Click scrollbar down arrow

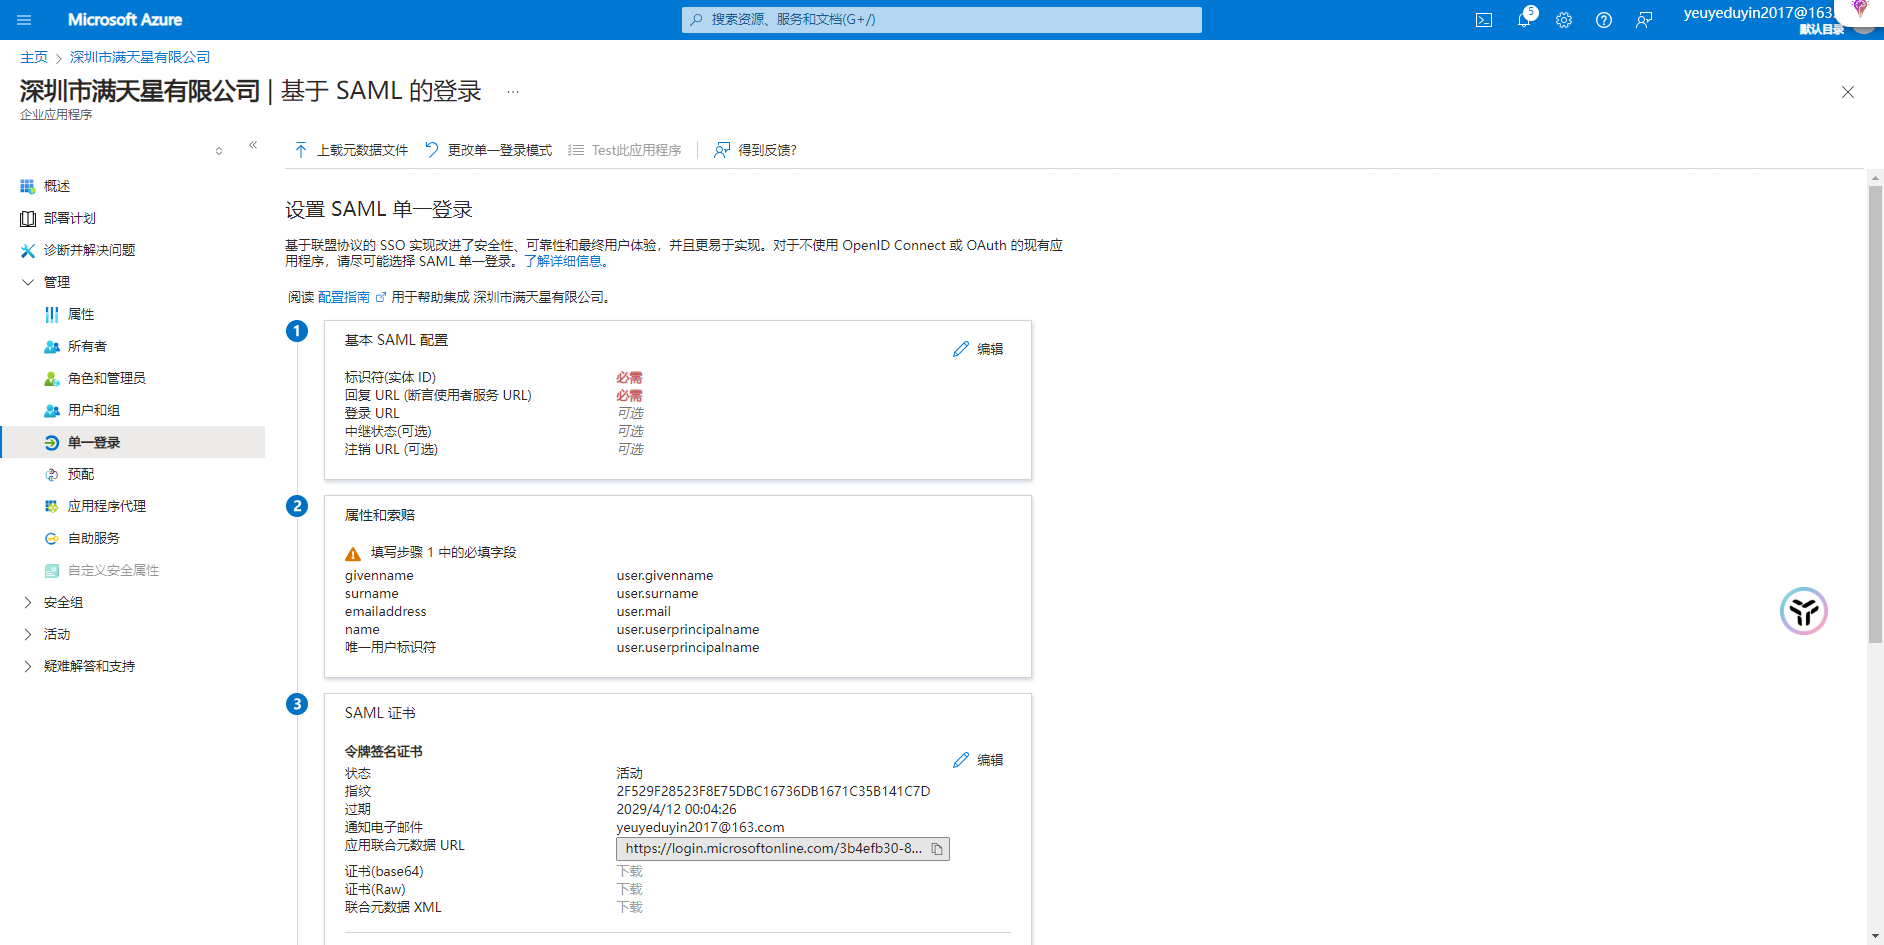[1875, 936]
